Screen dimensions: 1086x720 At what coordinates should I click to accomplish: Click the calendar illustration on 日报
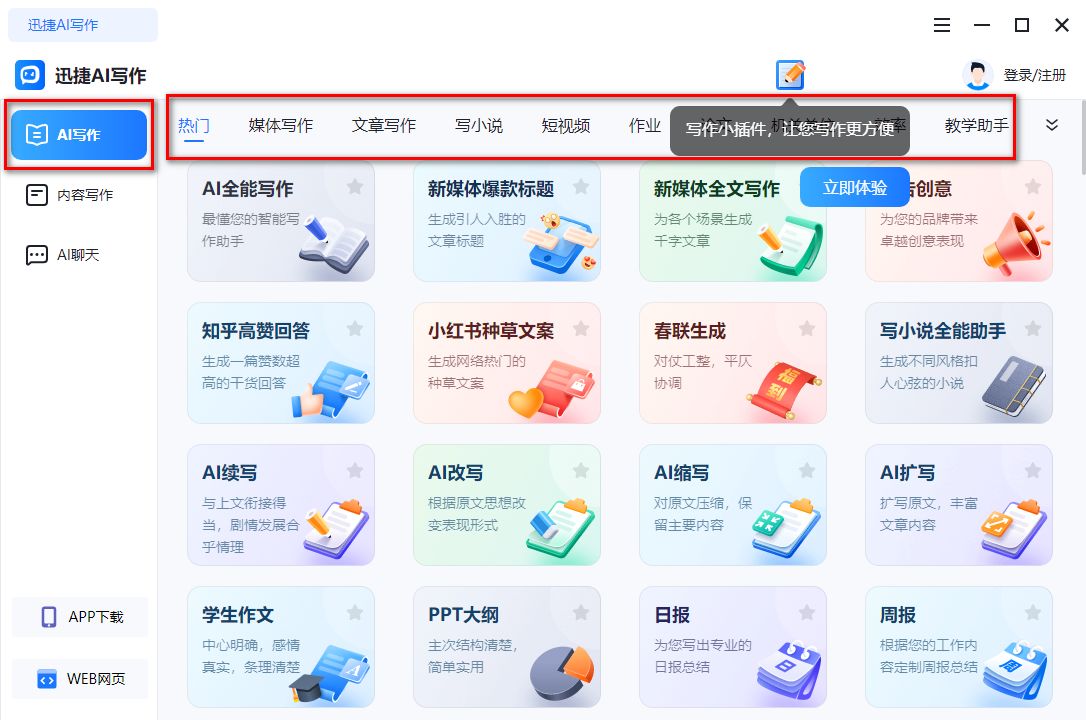pyautogui.click(x=789, y=671)
